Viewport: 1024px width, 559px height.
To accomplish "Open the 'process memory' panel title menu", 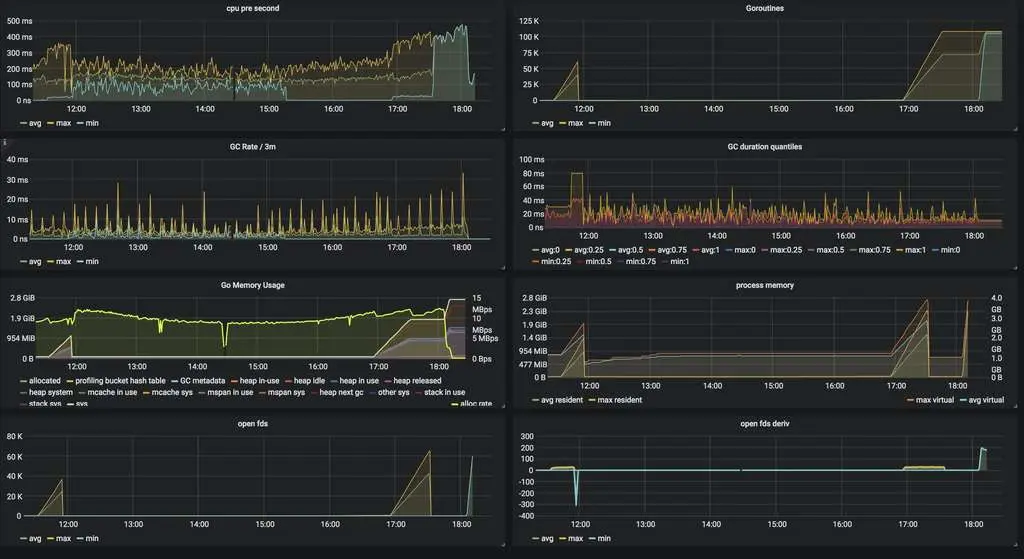I will pyautogui.click(x=765, y=285).
